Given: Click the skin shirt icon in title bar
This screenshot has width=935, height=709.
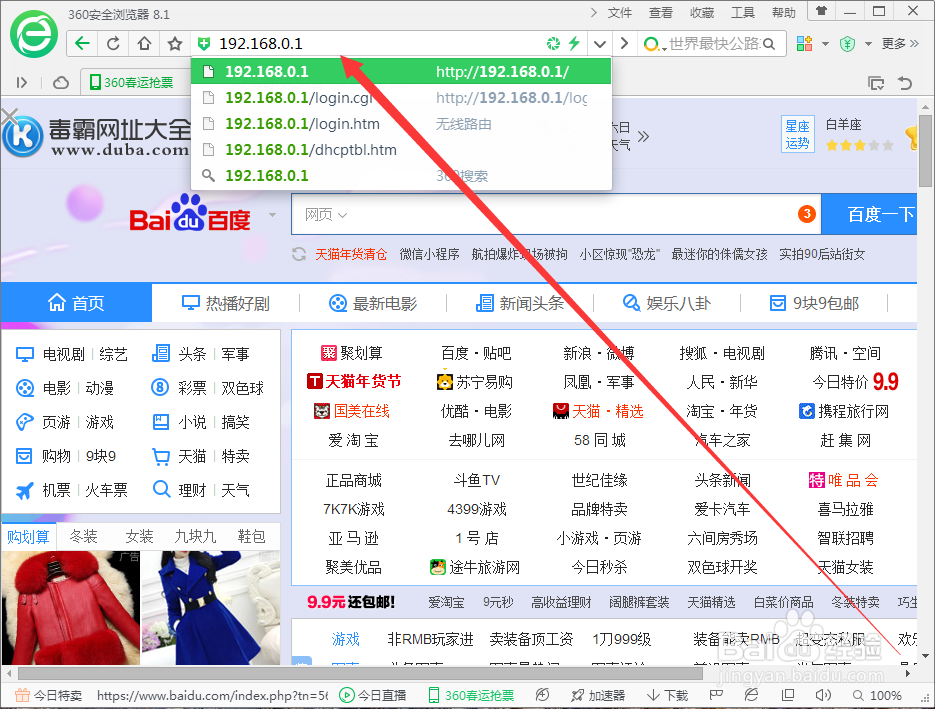Looking at the screenshot, I should (x=821, y=11).
